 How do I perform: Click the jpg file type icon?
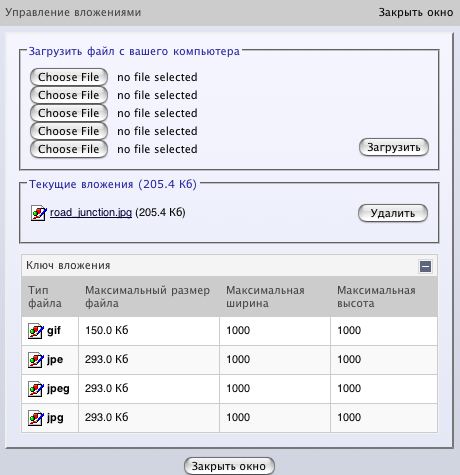(x=35, y=418)
